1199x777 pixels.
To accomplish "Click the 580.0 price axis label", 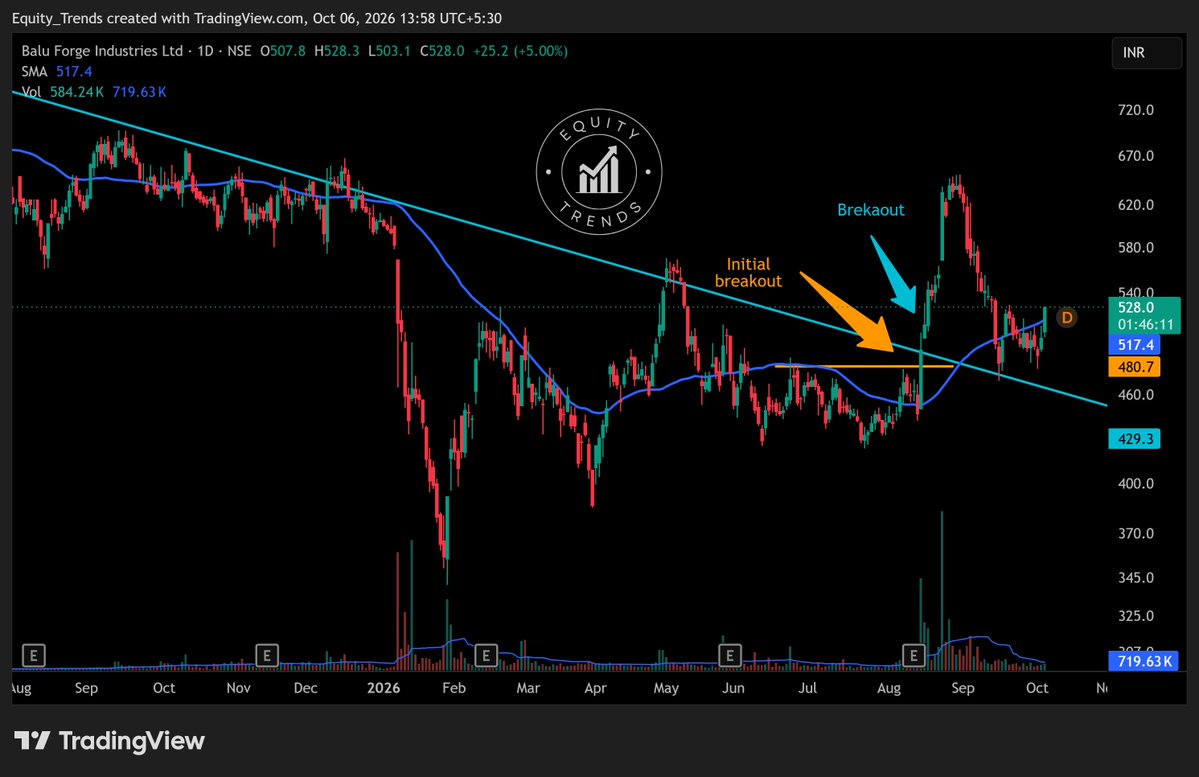I will (1136, 248).
